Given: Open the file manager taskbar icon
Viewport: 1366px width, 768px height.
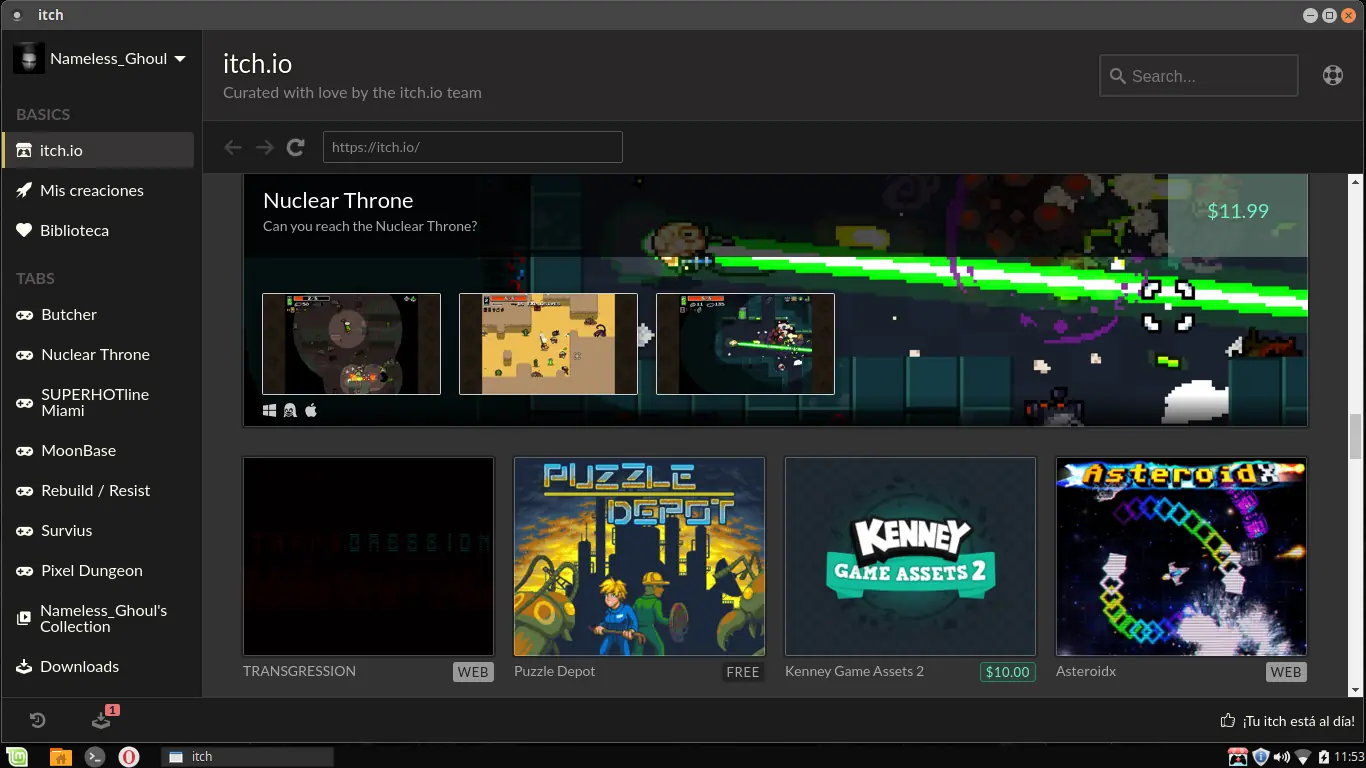Looking at the screenshot, I should click(60, 756).
